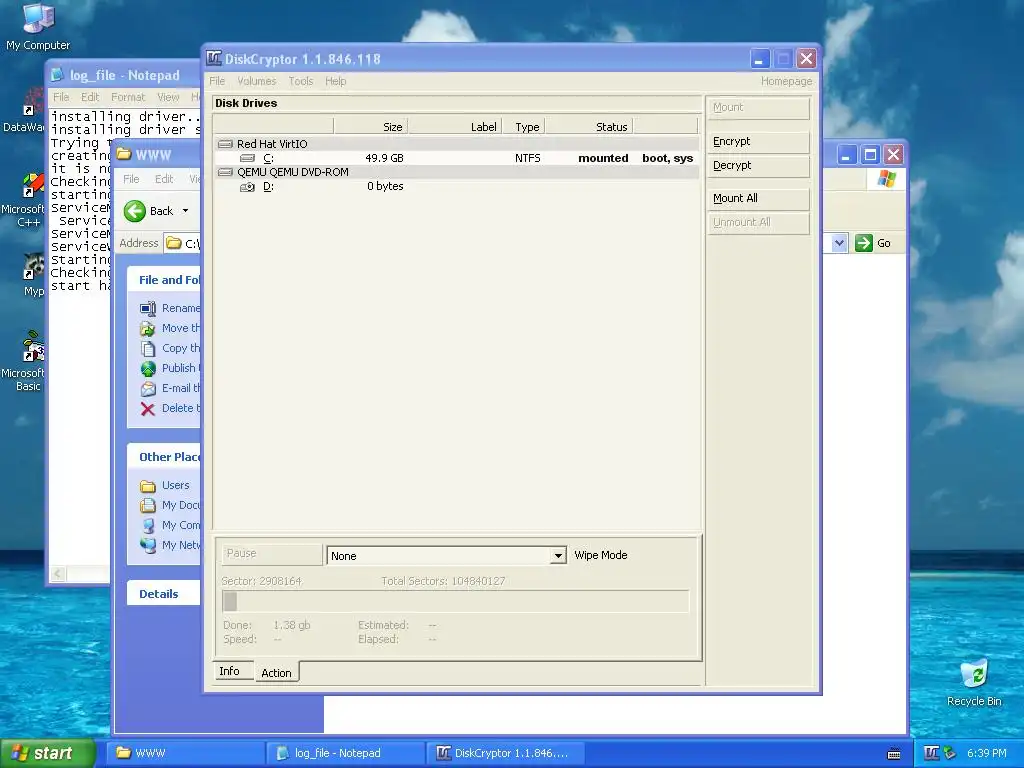This screenshot has height=768, width=1024.
Task: Open the Back button dropdown arrow in WWW window
Action: coord(185,211)
